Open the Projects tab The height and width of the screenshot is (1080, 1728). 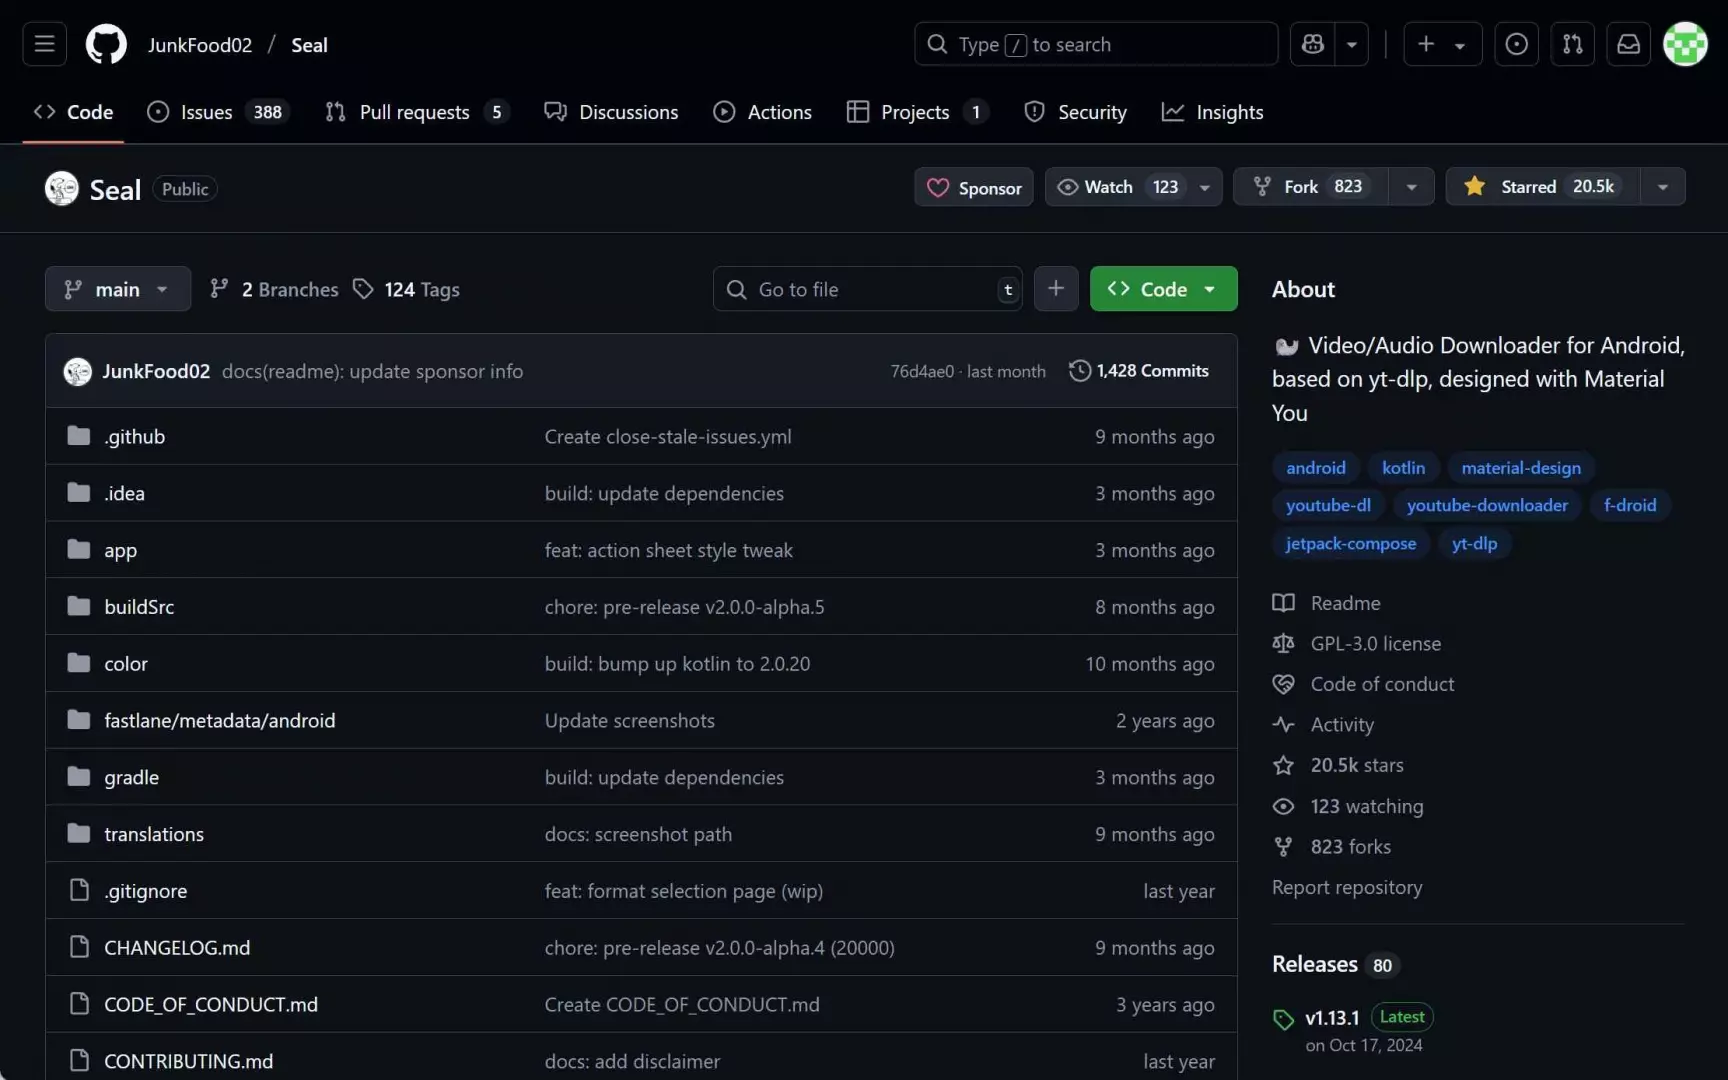(917, 112)
